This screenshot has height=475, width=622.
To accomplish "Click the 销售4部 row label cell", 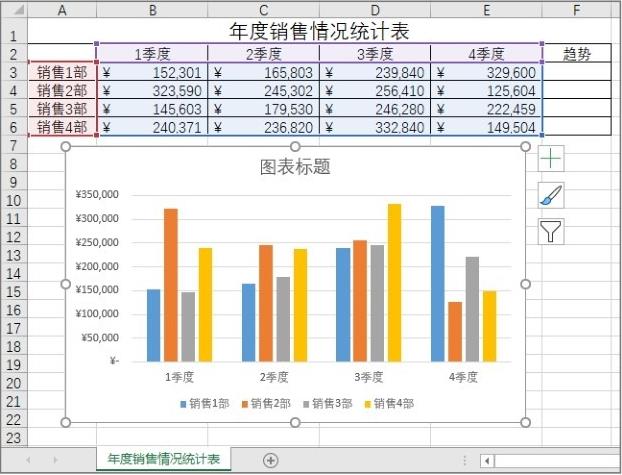I will point(62,127).
